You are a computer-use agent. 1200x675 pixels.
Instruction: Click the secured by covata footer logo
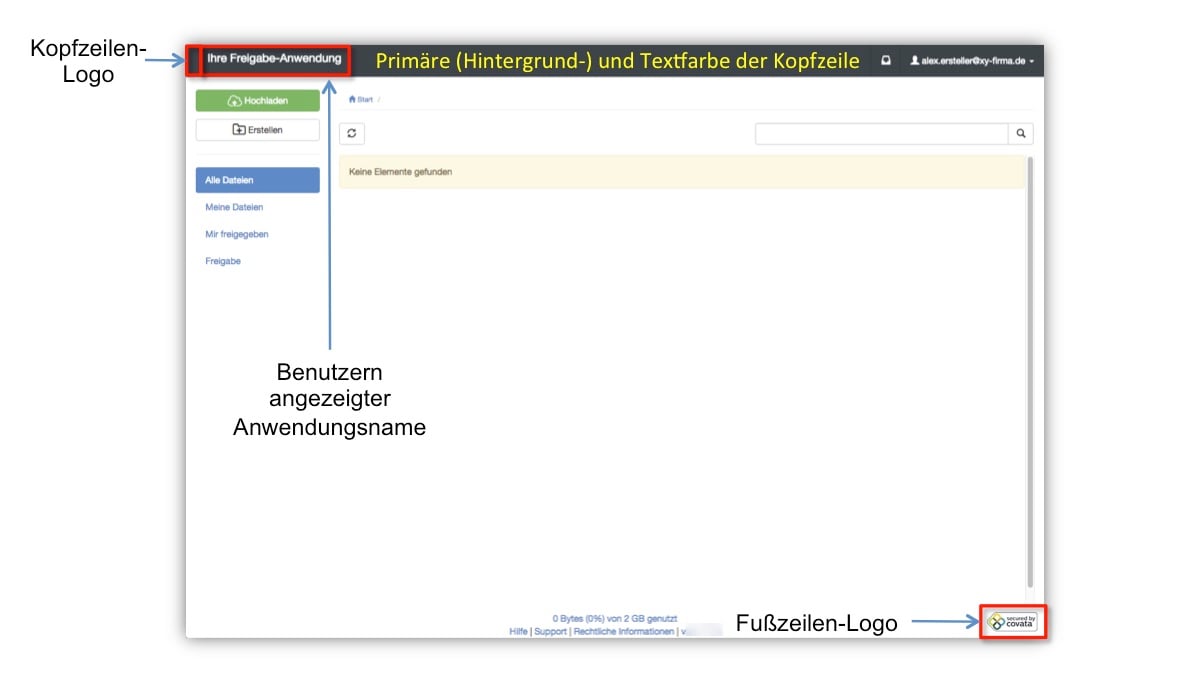click(x=1013, y=621)
